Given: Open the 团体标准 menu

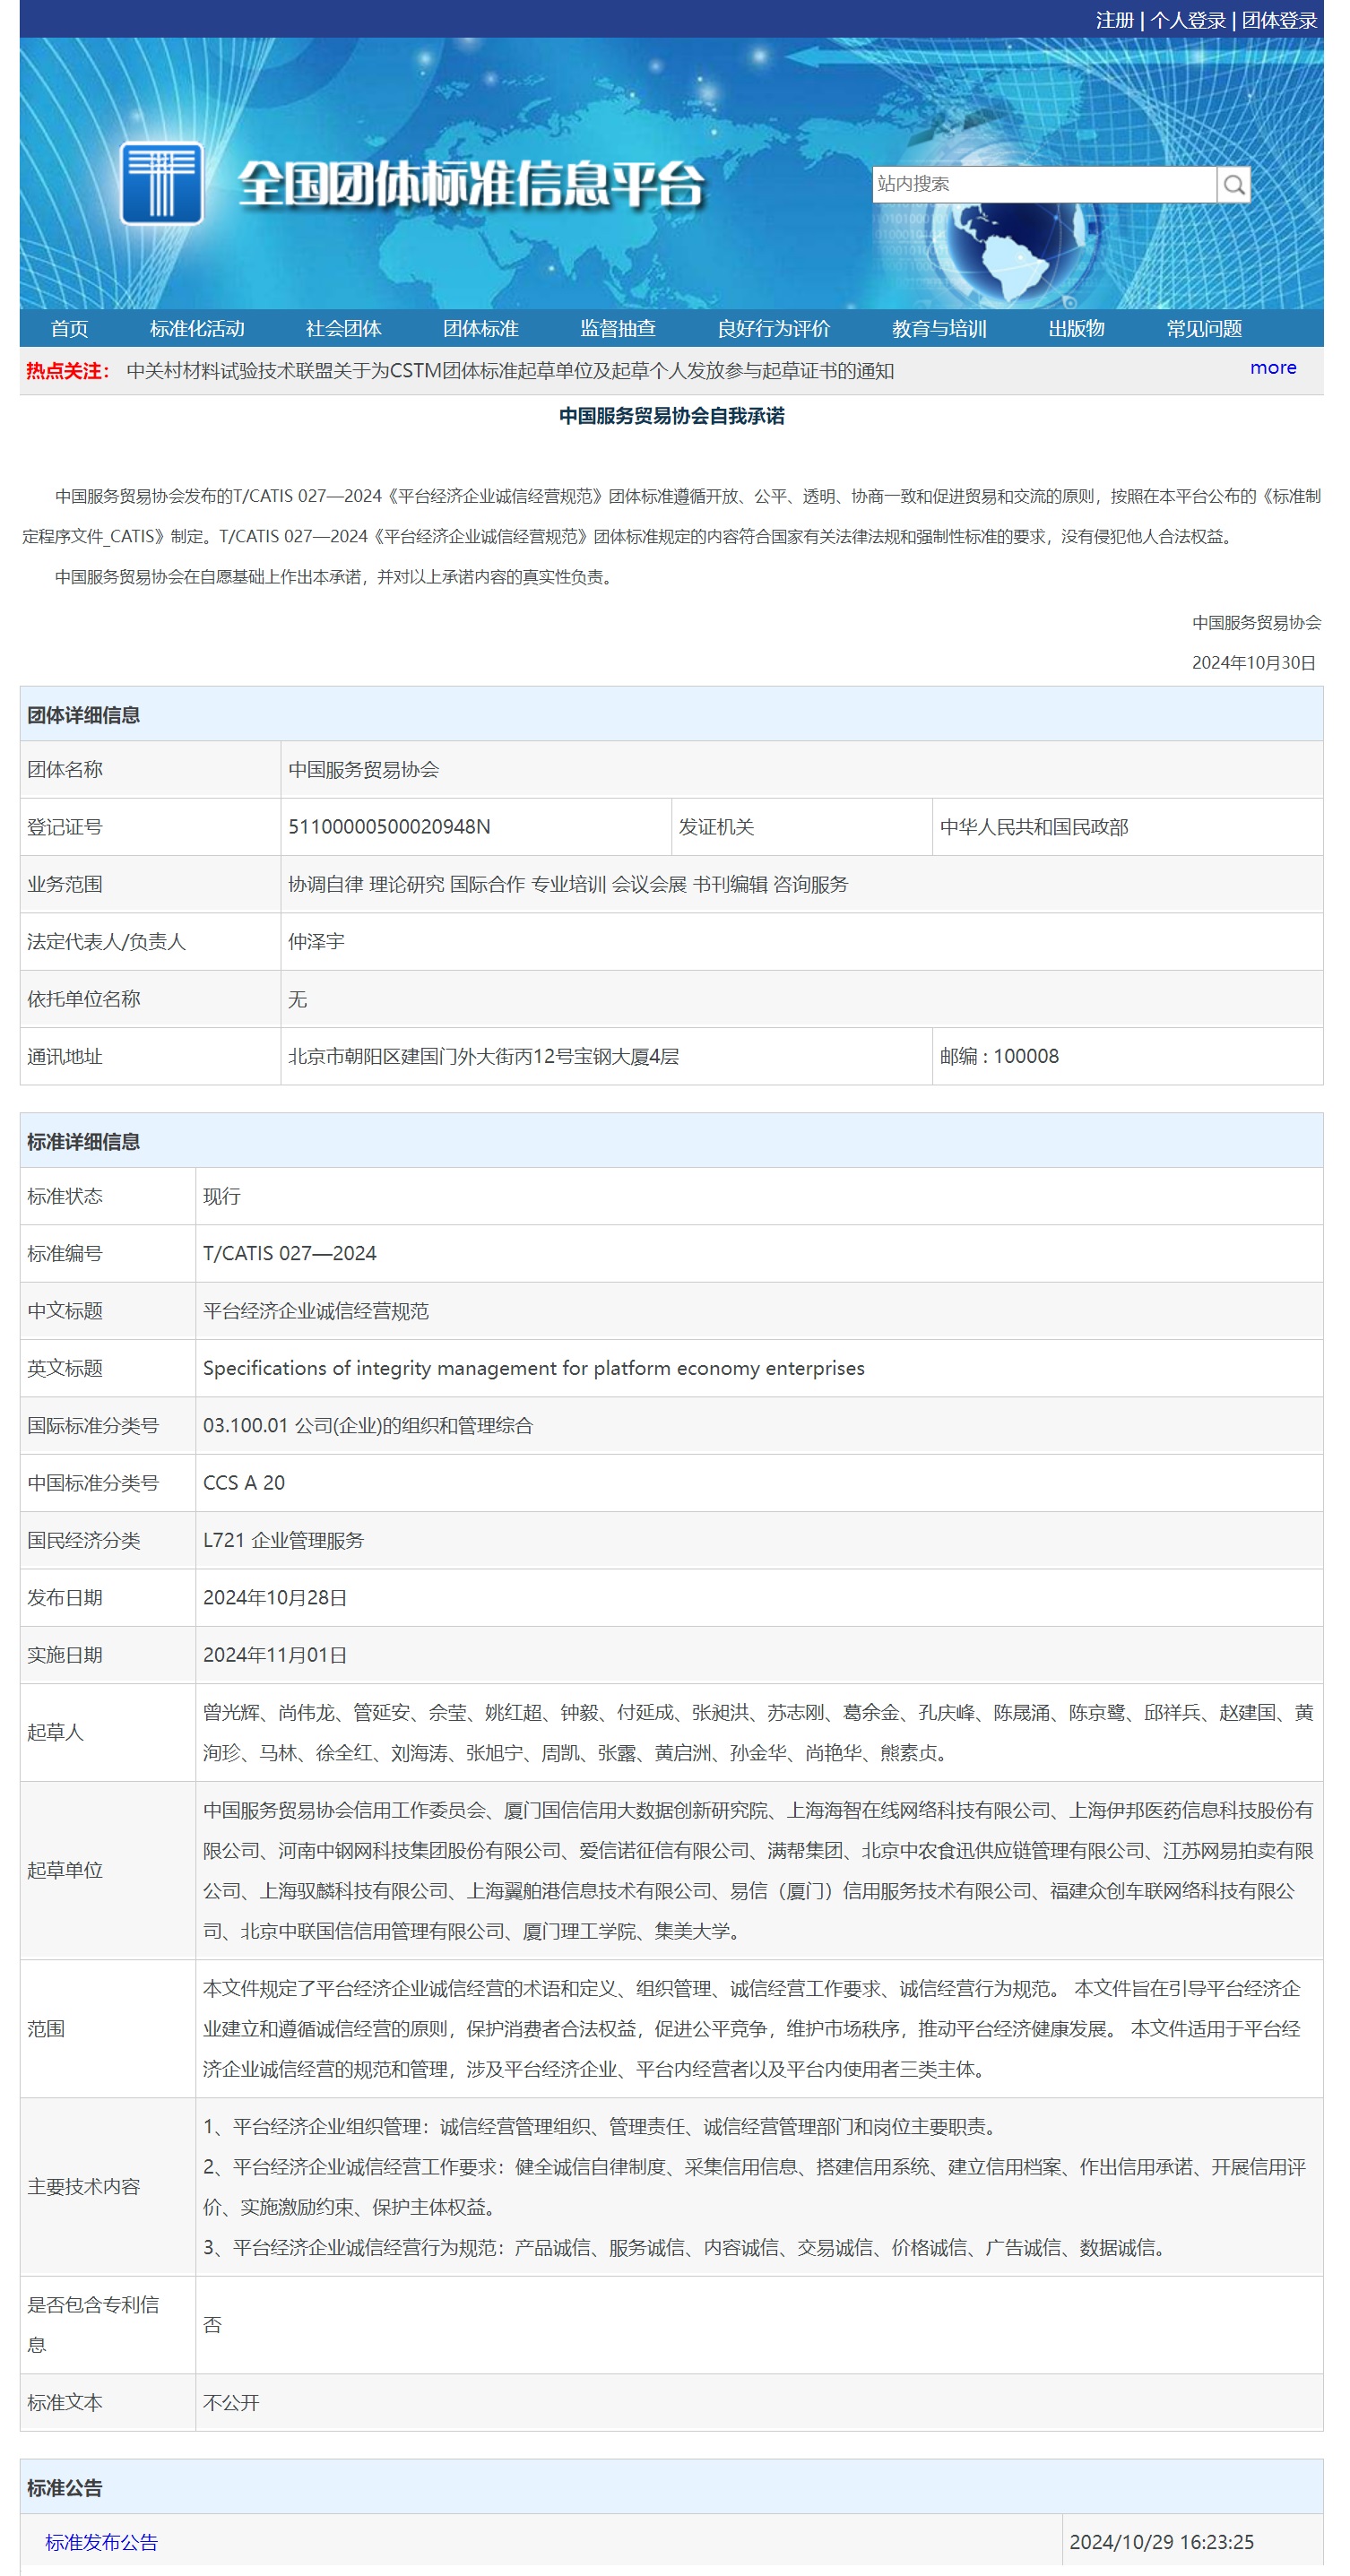Looking at the screenshot, I should point(481,329).
